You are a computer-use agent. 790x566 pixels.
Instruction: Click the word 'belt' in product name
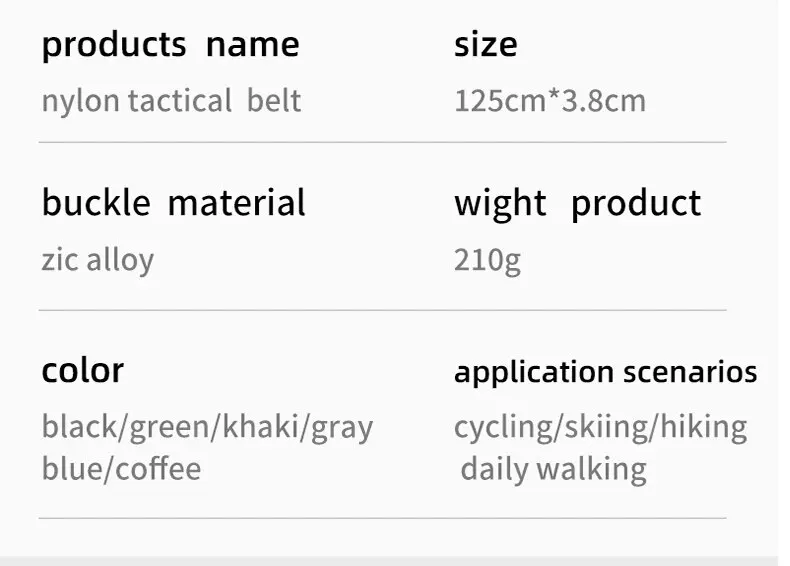pos(274,100)
